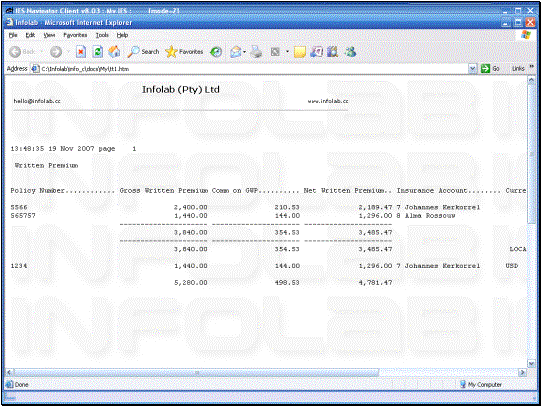
Task: Click the Done status bar text
Action: pos(22,384)
